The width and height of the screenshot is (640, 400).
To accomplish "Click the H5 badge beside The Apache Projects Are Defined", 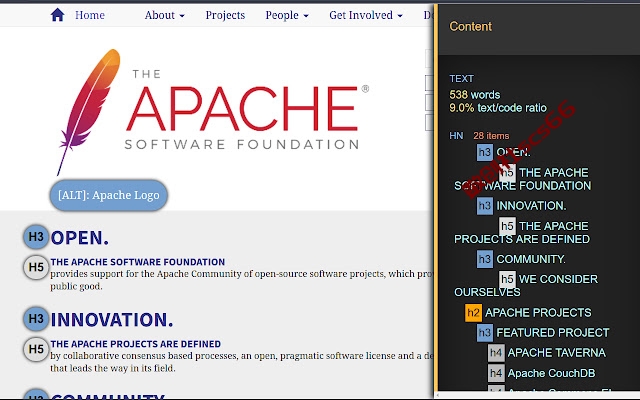I will [x=36, y=349].
